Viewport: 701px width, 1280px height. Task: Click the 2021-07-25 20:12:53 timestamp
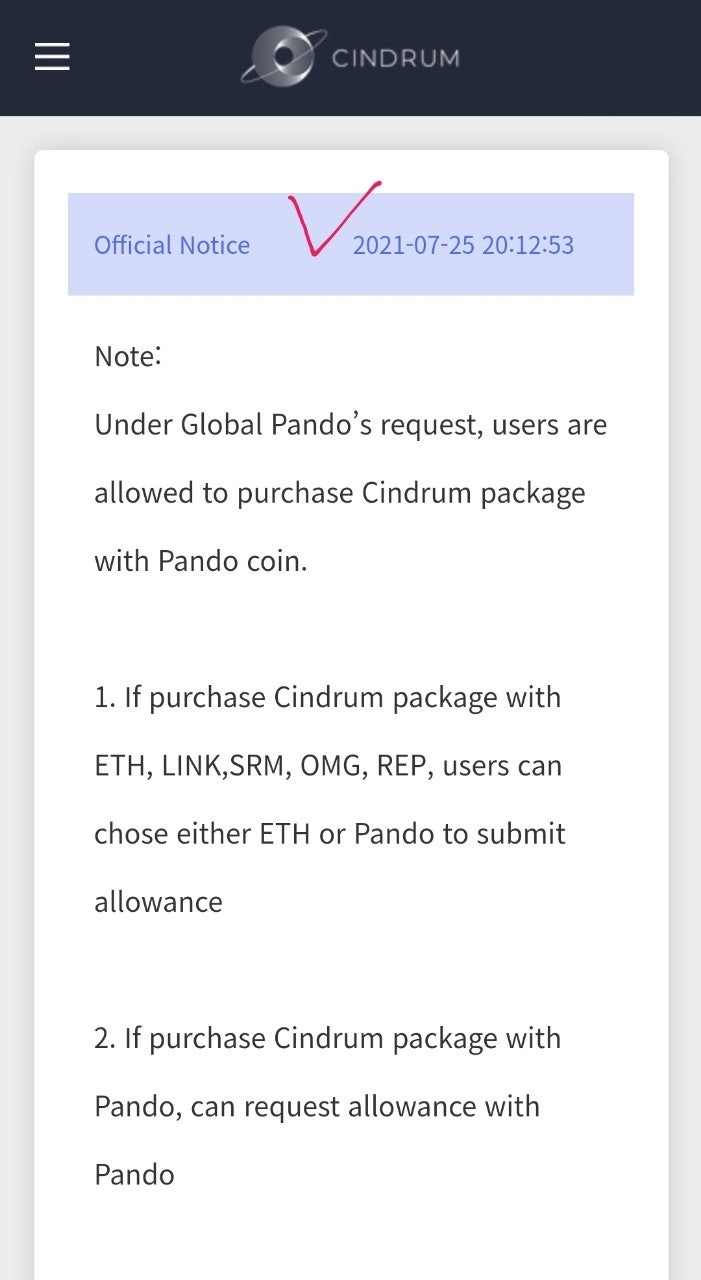tap(463, 245)
